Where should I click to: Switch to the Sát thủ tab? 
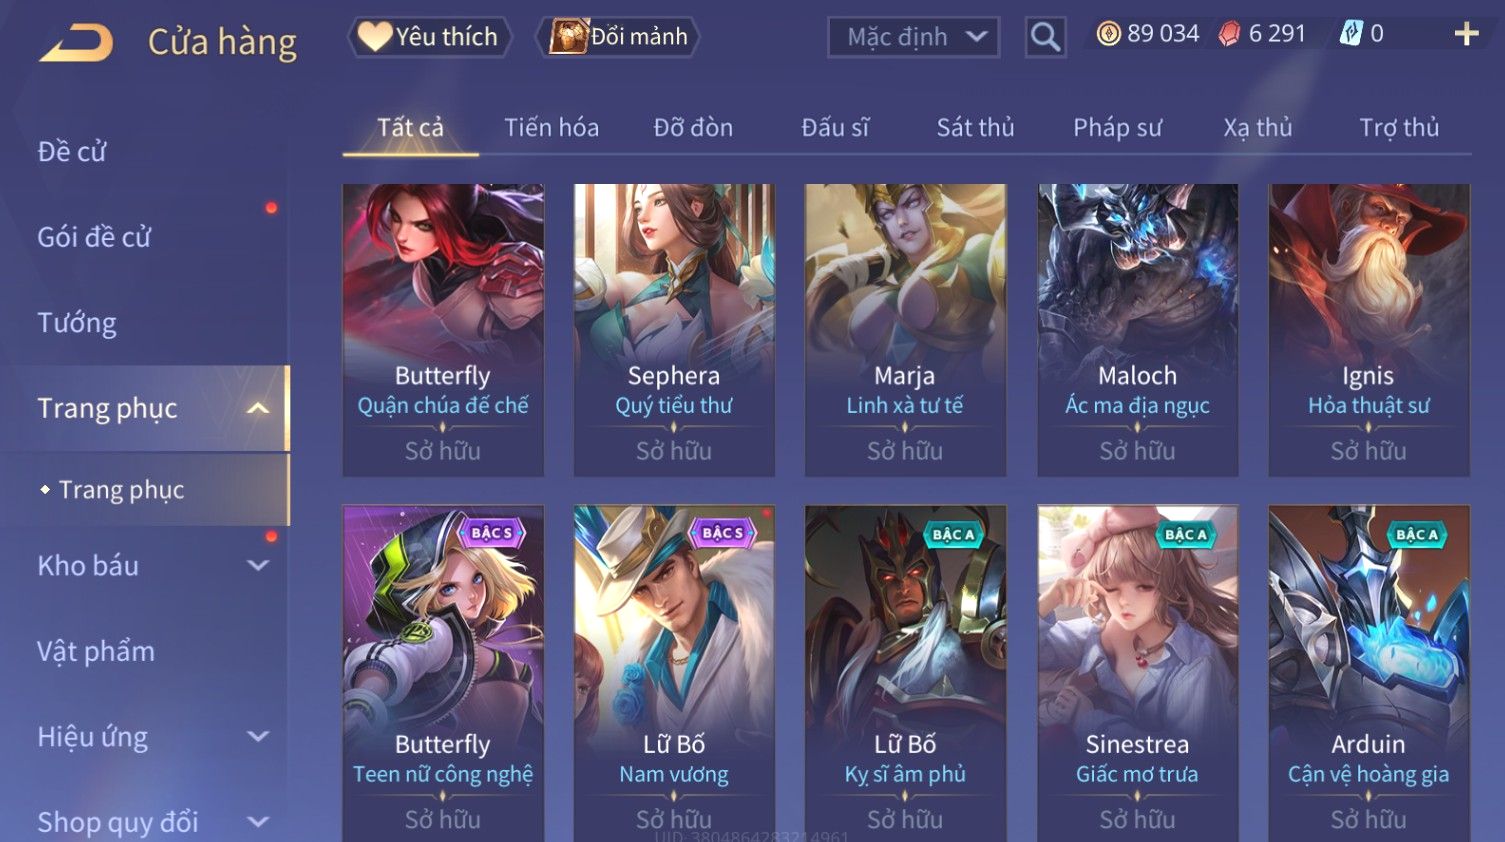point(975,127)
